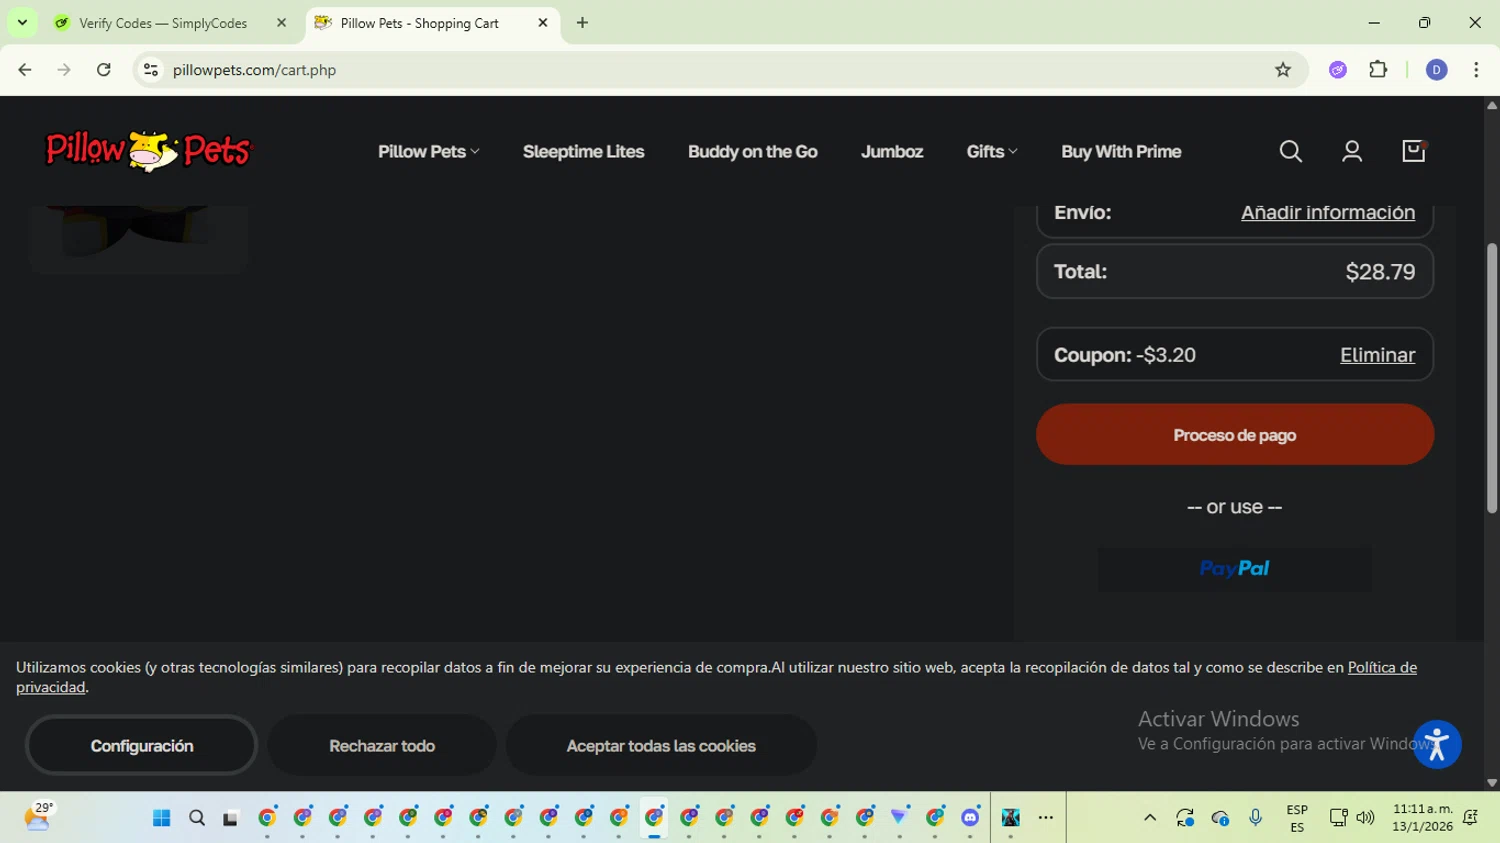The height and width of the screenshot is (843, 1500).
Task: Click the page vertical scrollbar thumb
Action: tap(1492, 379)
